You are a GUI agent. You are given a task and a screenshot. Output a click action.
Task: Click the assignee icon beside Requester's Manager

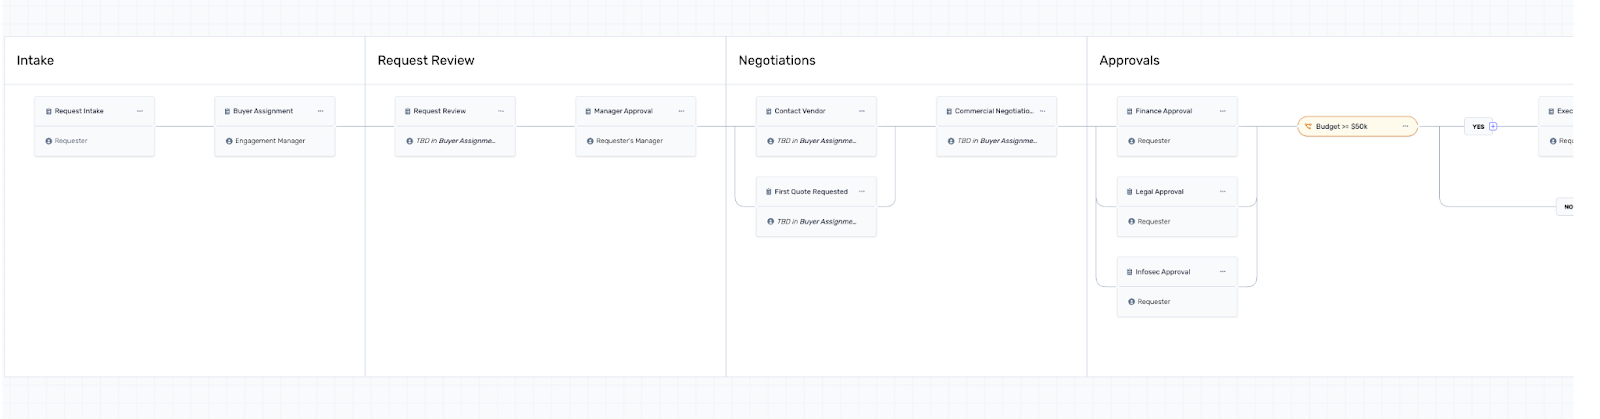point(590,141)
